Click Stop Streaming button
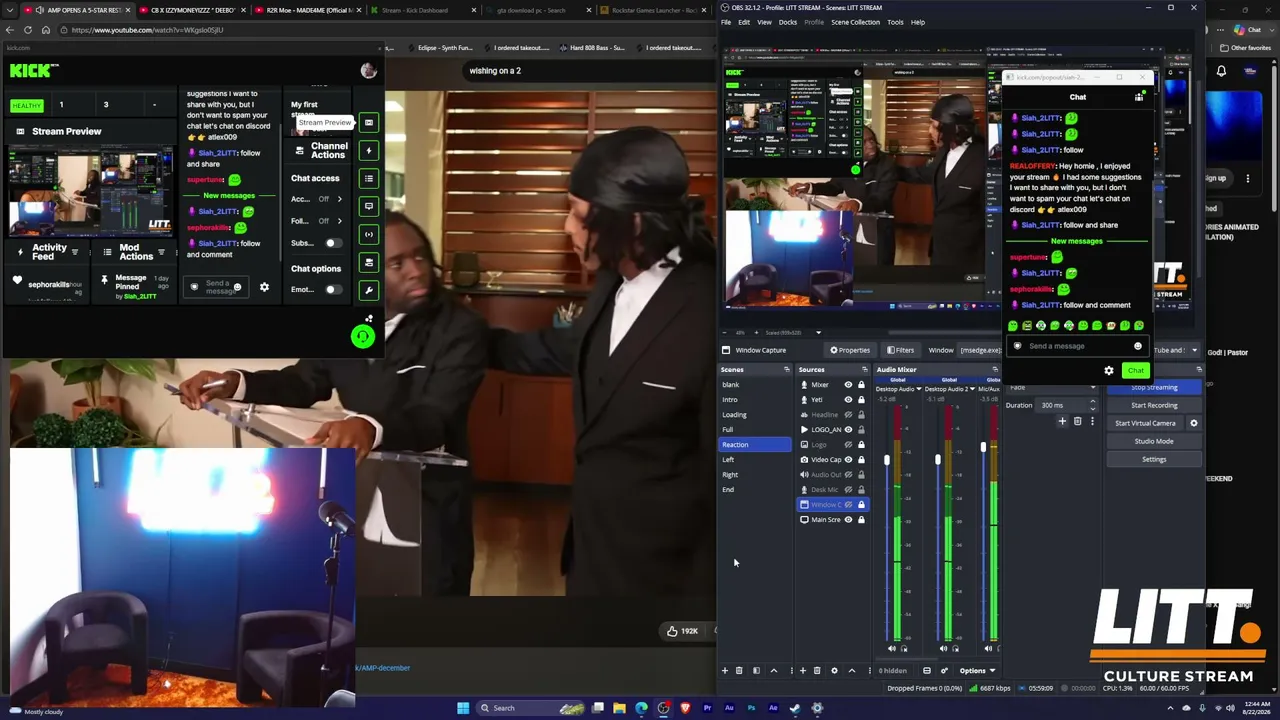 pos(1154,387)
